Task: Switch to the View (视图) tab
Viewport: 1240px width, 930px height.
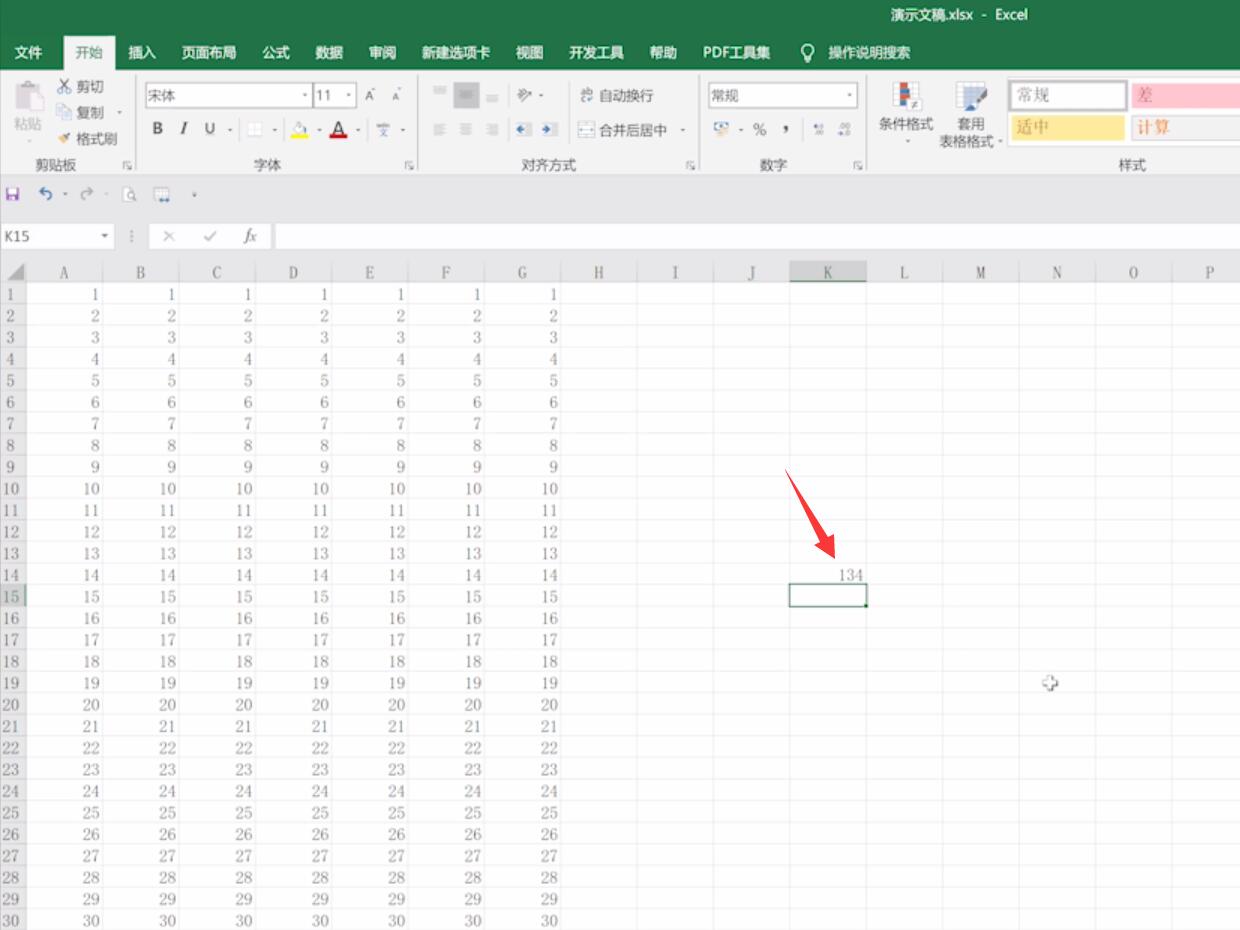Action: [529, 53]
